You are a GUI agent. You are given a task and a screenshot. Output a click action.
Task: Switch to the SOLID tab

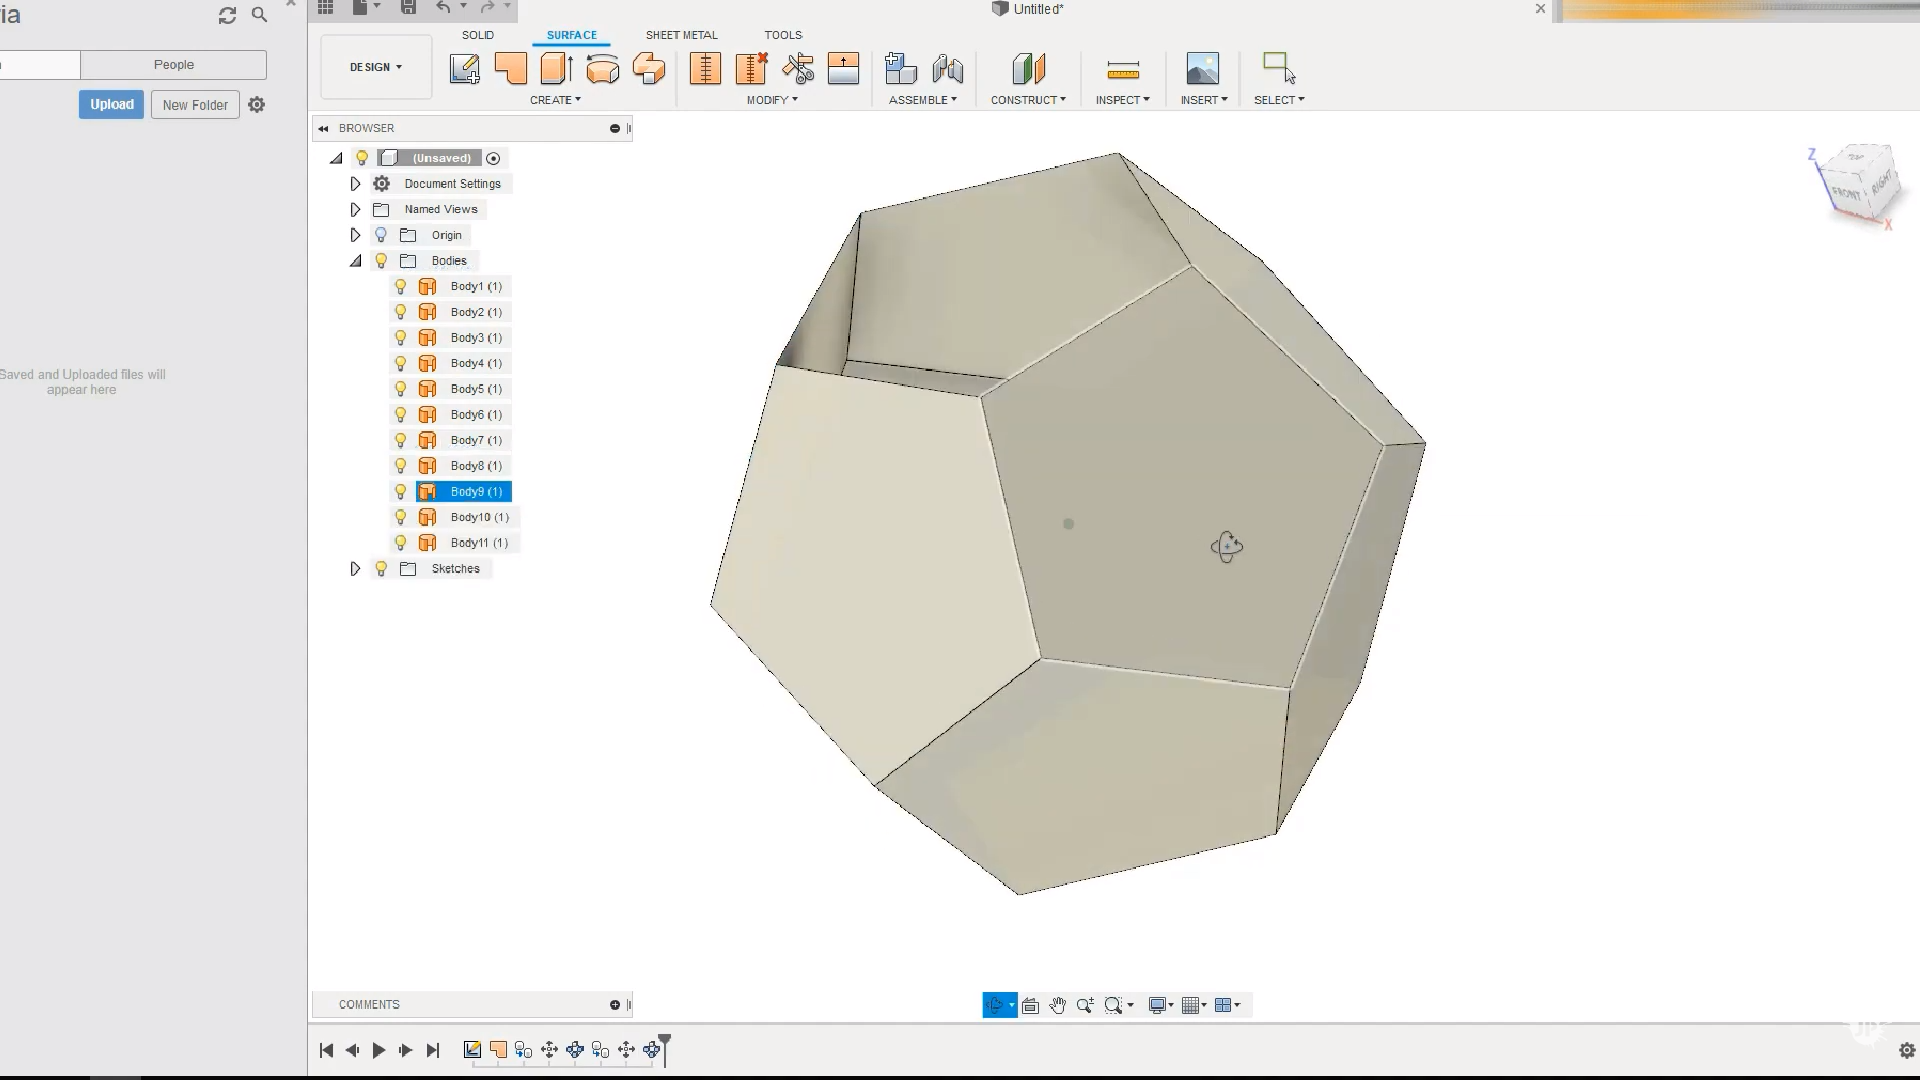(478, 35)
